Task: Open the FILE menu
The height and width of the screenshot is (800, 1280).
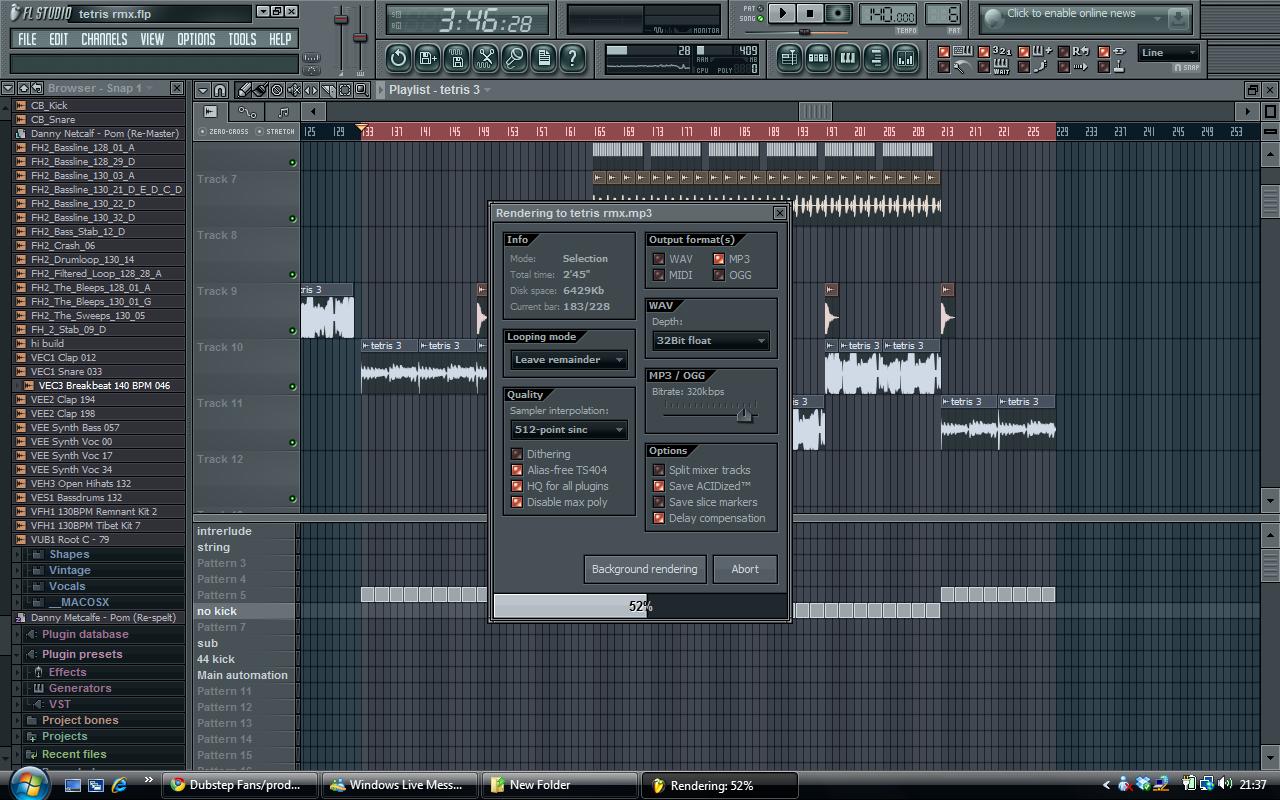Action: tap(27, 39)
